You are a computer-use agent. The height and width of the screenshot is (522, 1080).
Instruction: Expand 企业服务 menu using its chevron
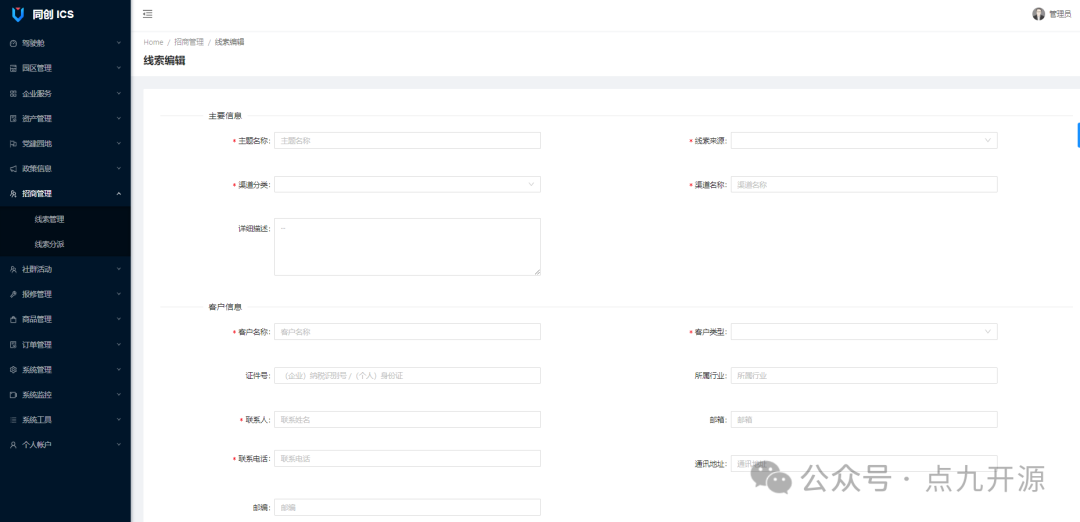pos(118,93)
